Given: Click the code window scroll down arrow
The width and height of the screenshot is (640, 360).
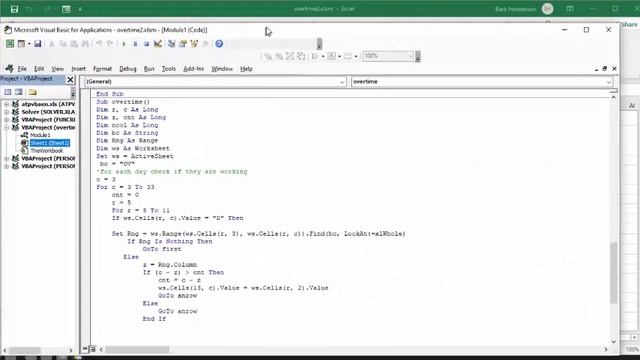Looking at the screenshot, I should [x=613, y=342].
